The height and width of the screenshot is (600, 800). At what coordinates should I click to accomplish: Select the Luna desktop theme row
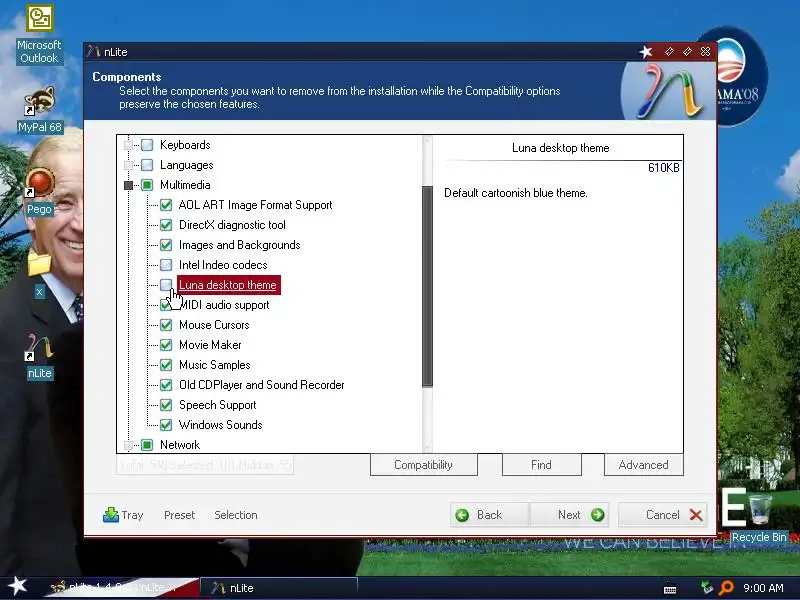(228, 285)
